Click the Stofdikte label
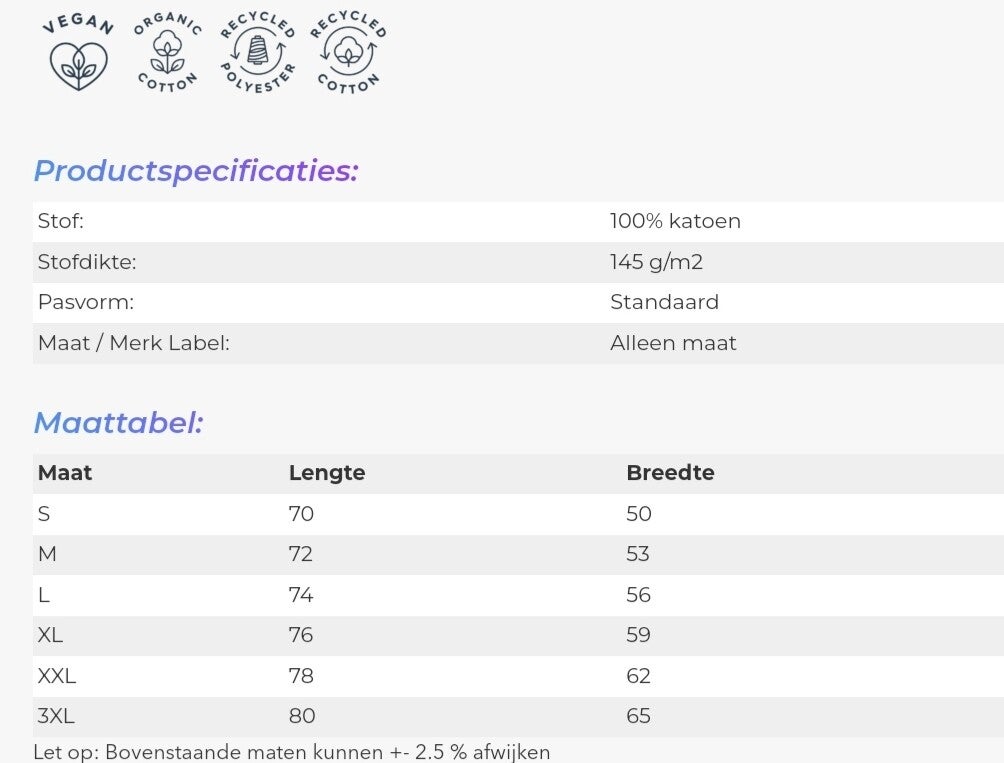Image resolution: width=1004 pixels, height=763 pixels. [x=87, y=263]
